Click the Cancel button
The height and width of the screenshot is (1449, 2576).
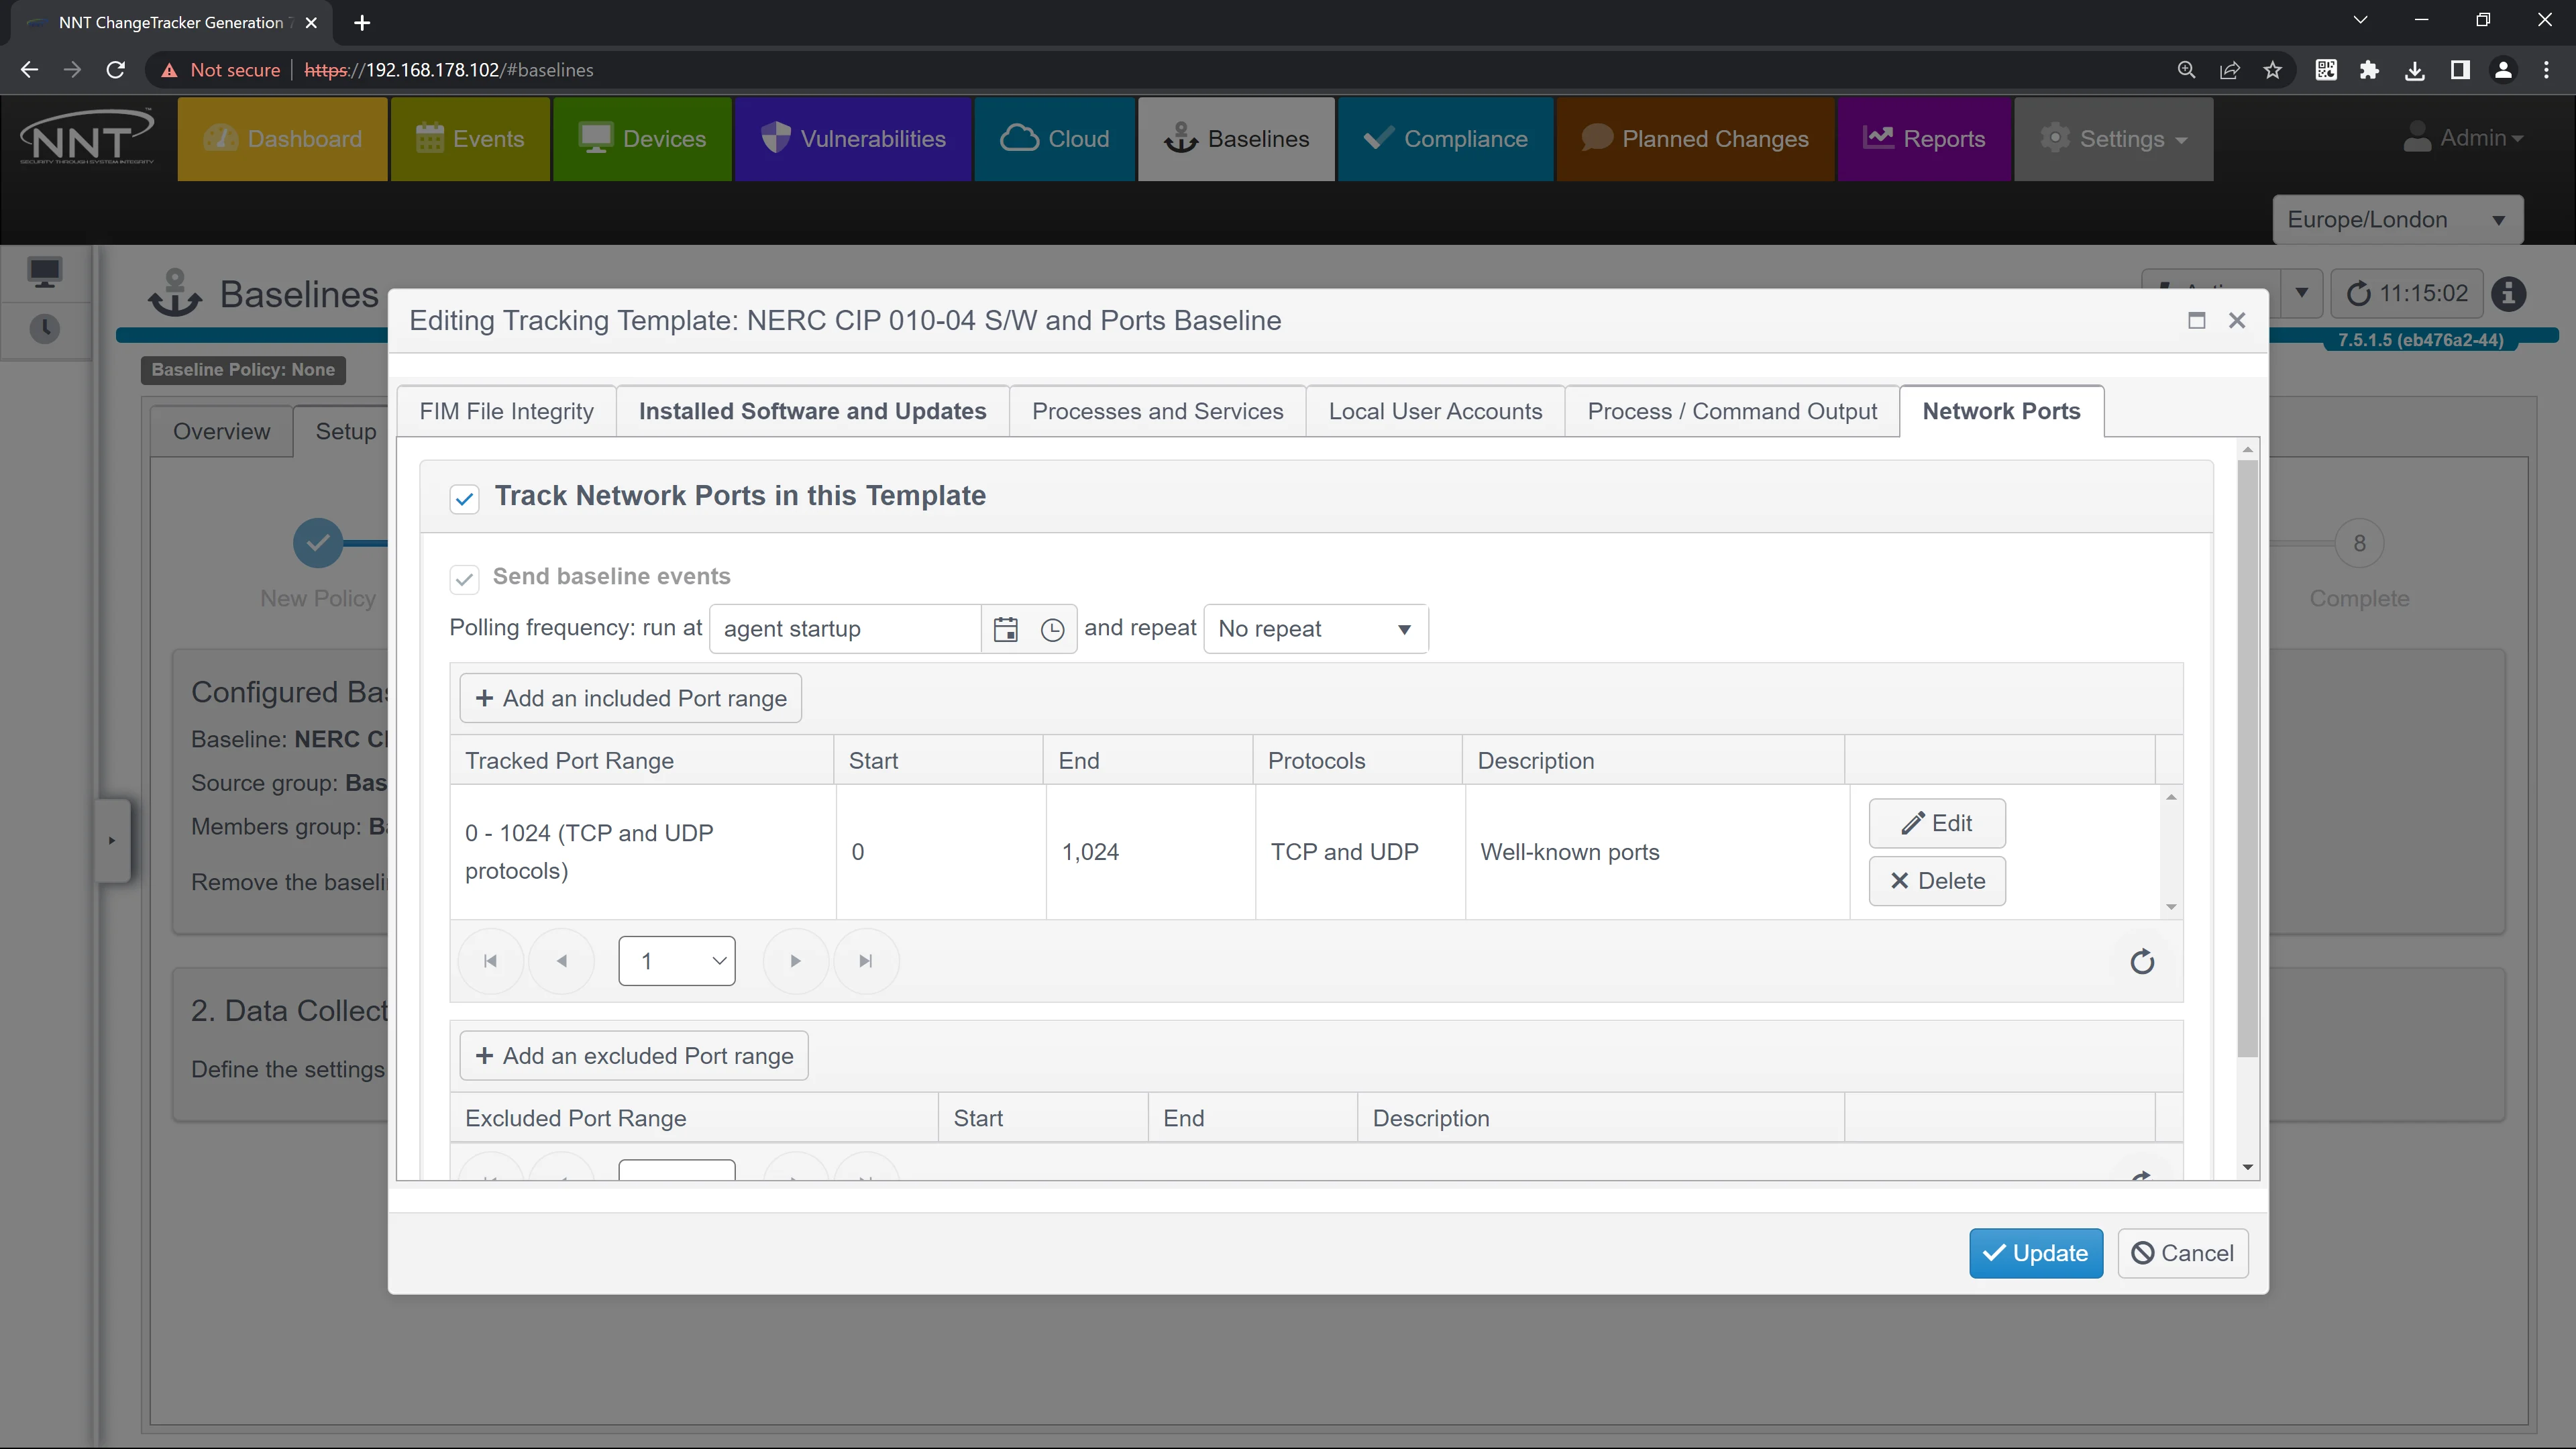point(2183,1253)
